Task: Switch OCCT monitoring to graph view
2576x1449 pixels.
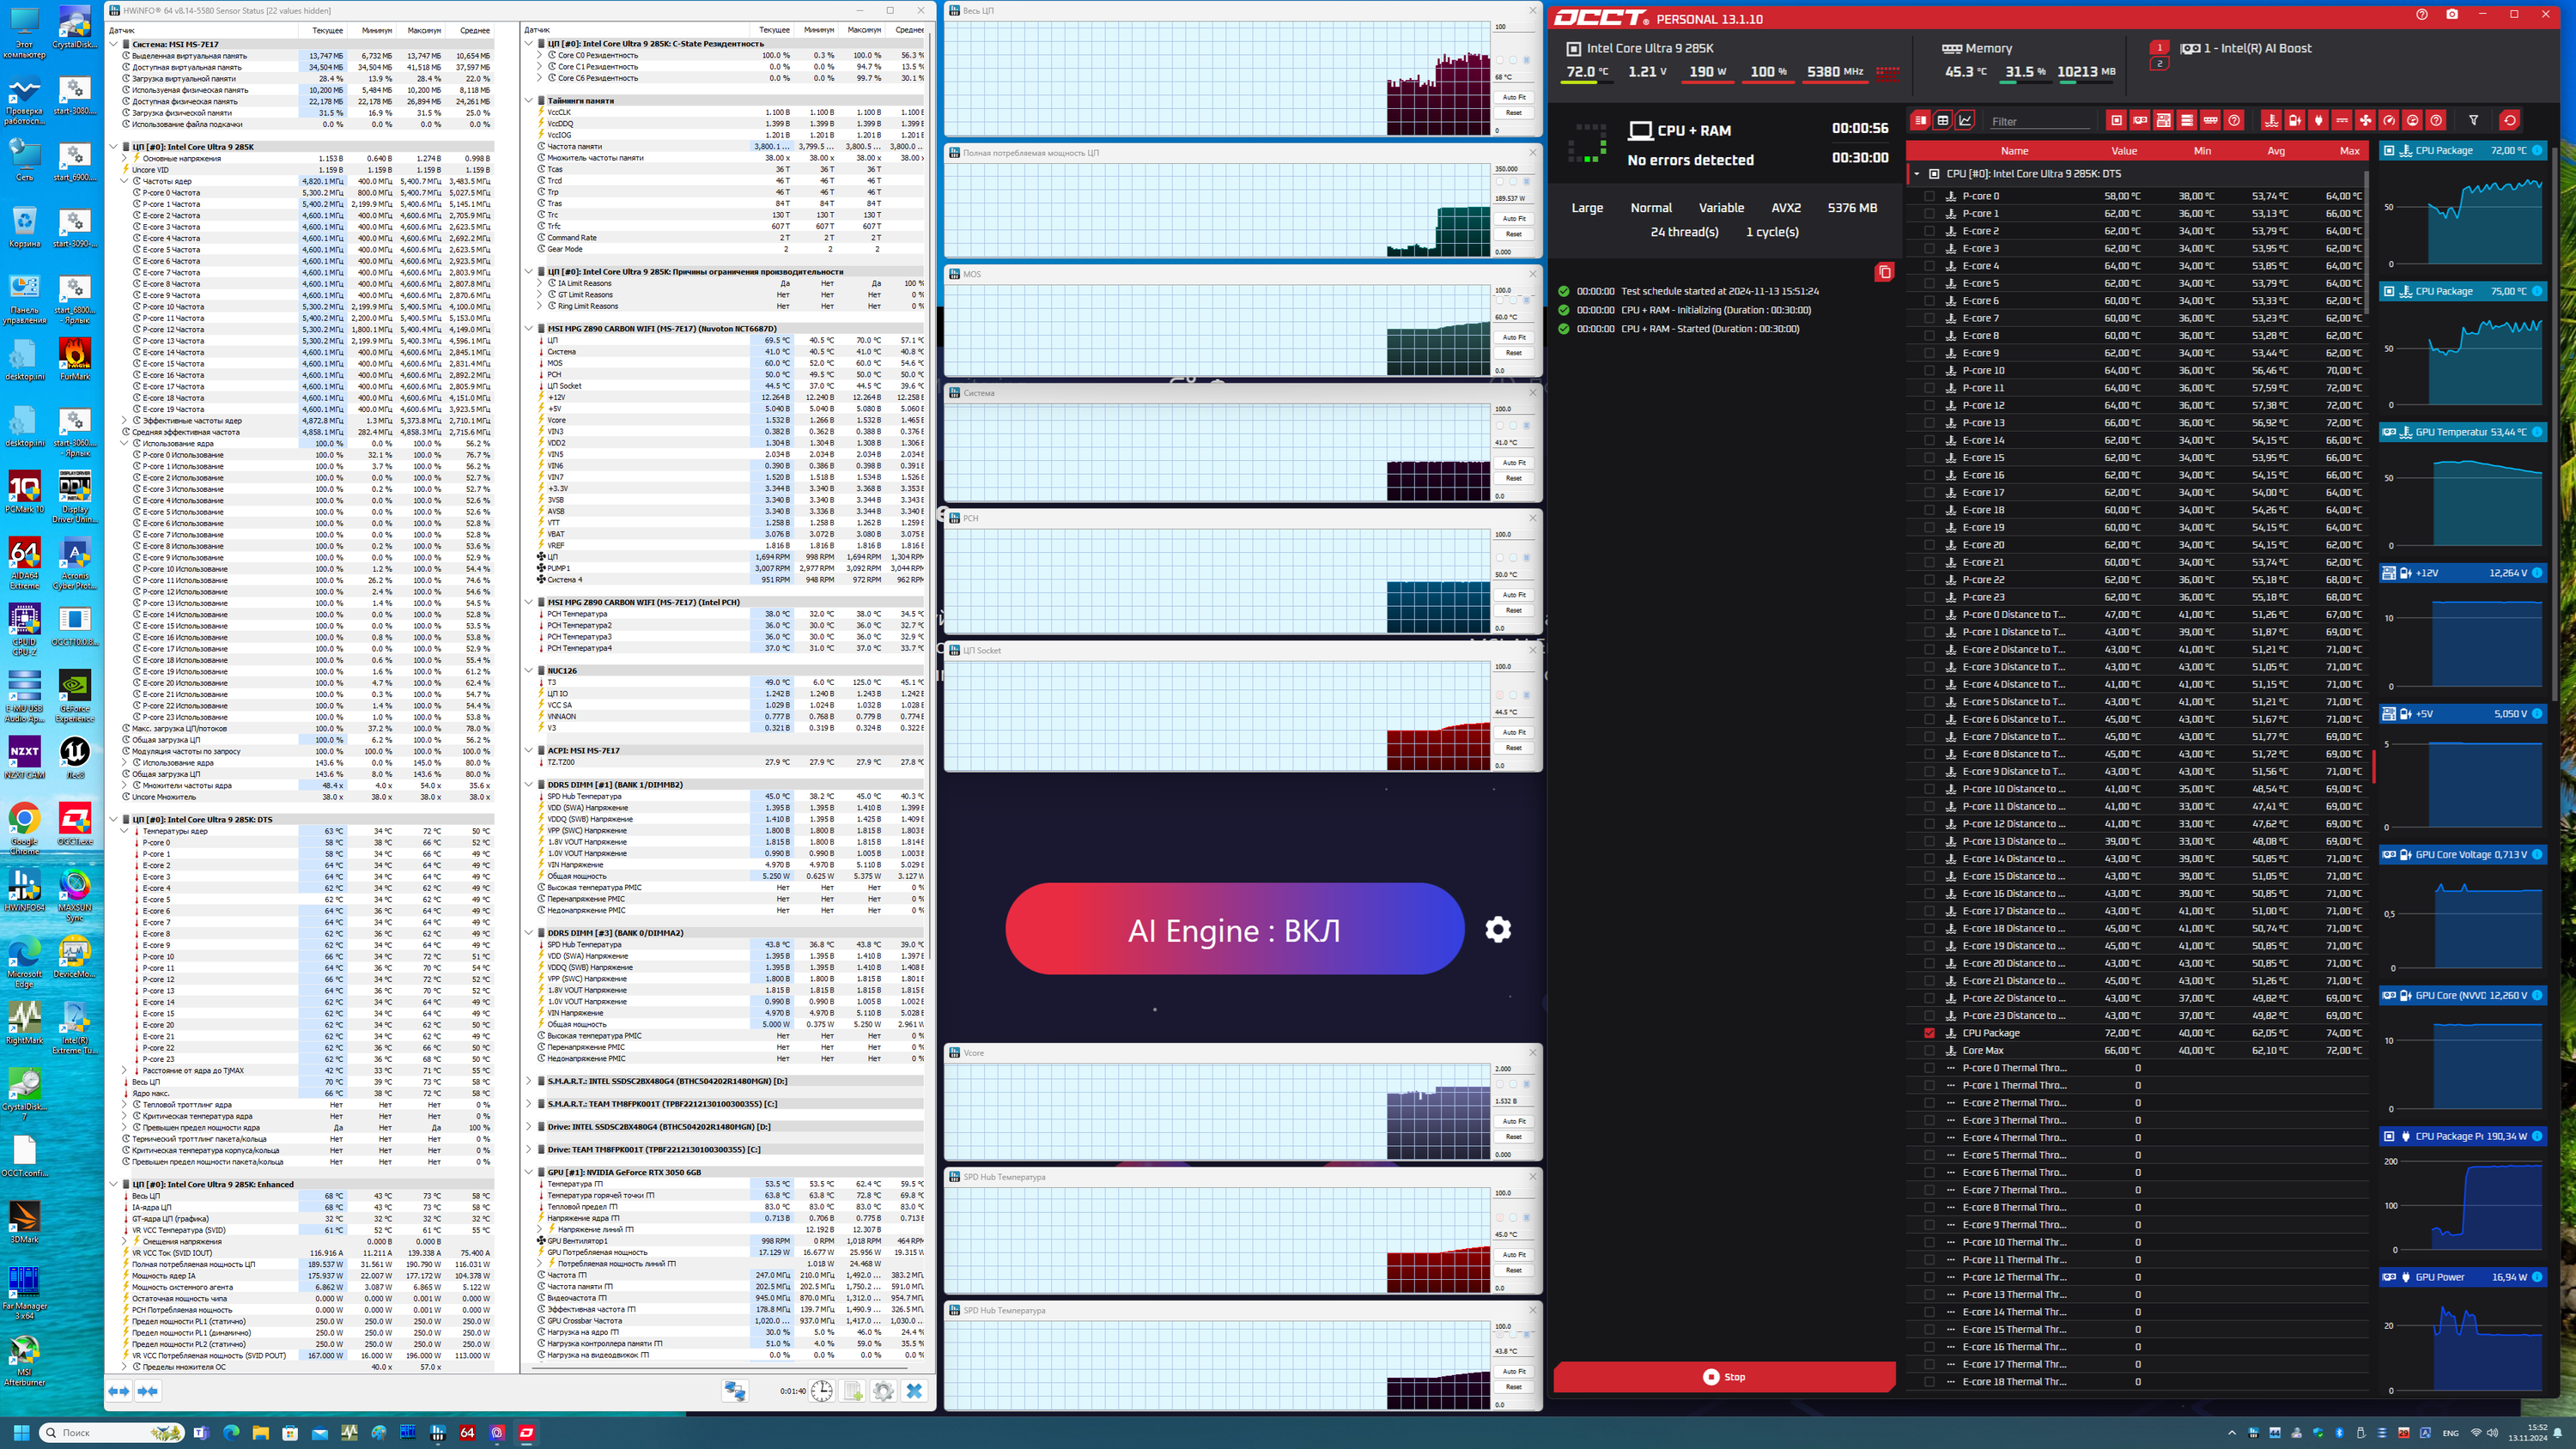Action: click(x=1965, y=121)
